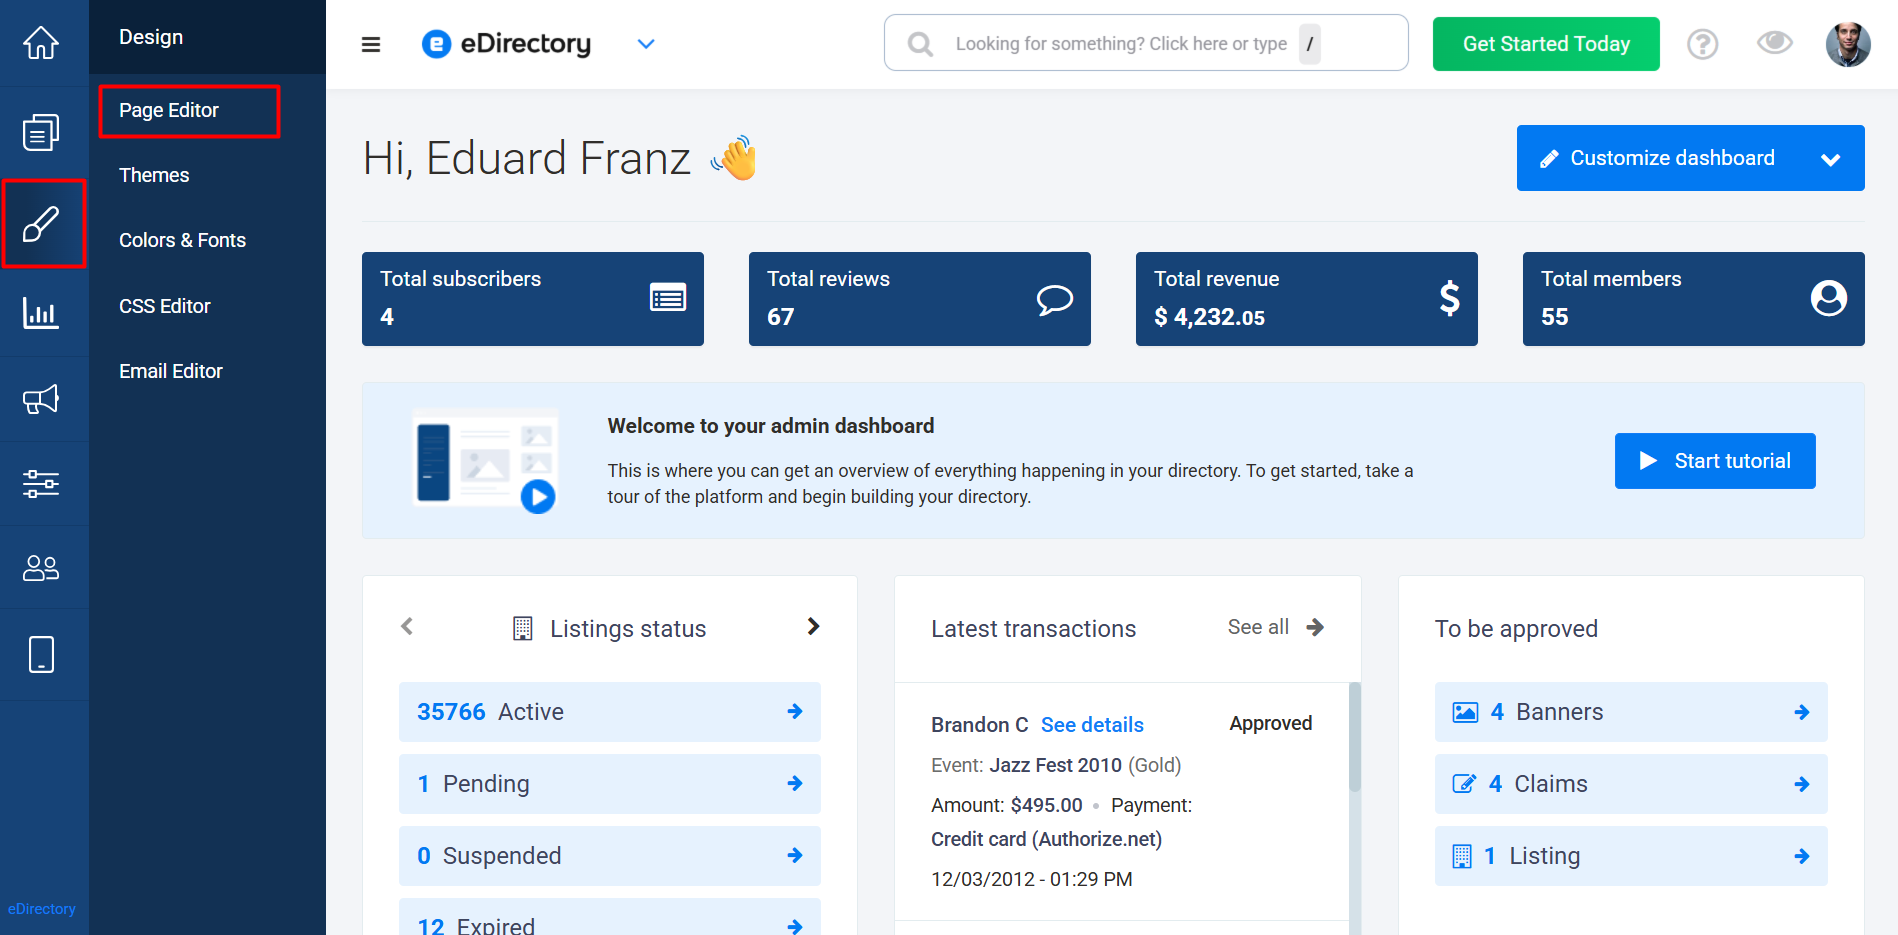1898x935 pixels.
Task: Open 12 Expired listings row
Action: 610,917
